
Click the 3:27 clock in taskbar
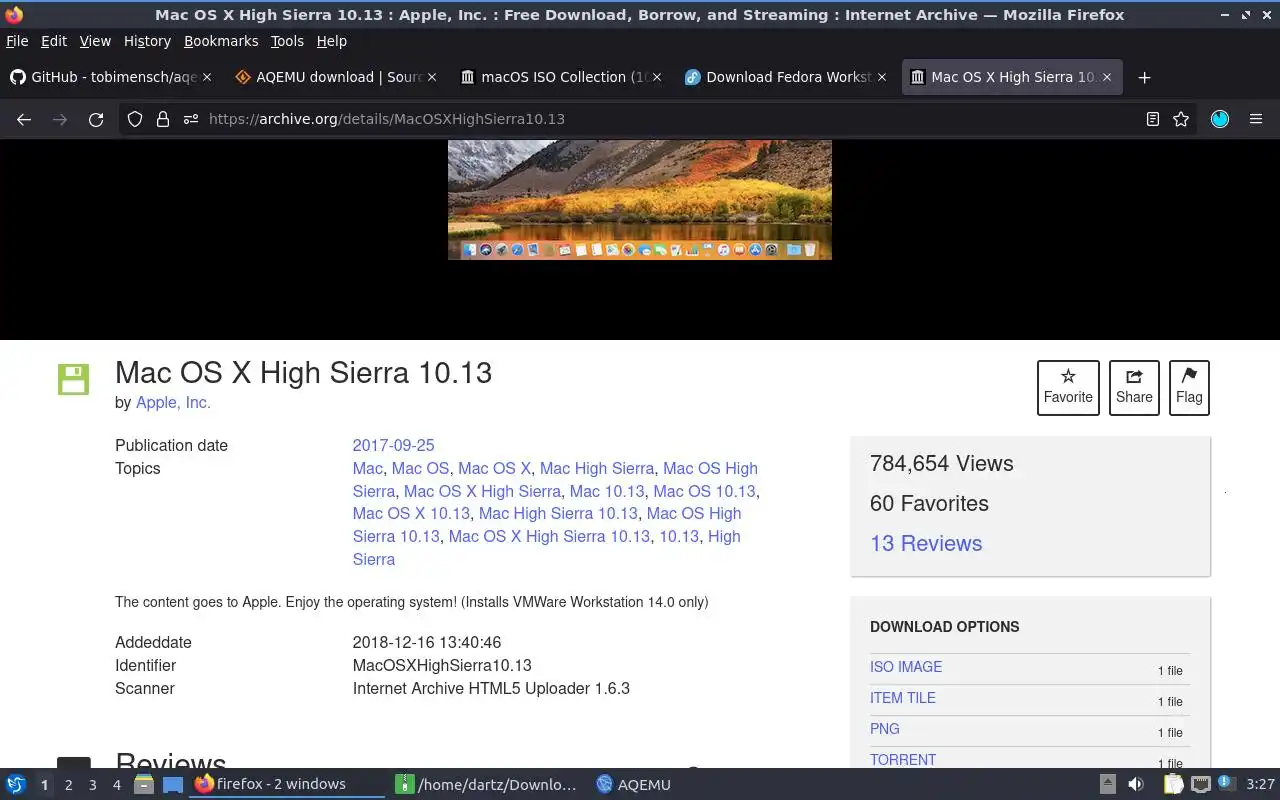(1260, 785)
